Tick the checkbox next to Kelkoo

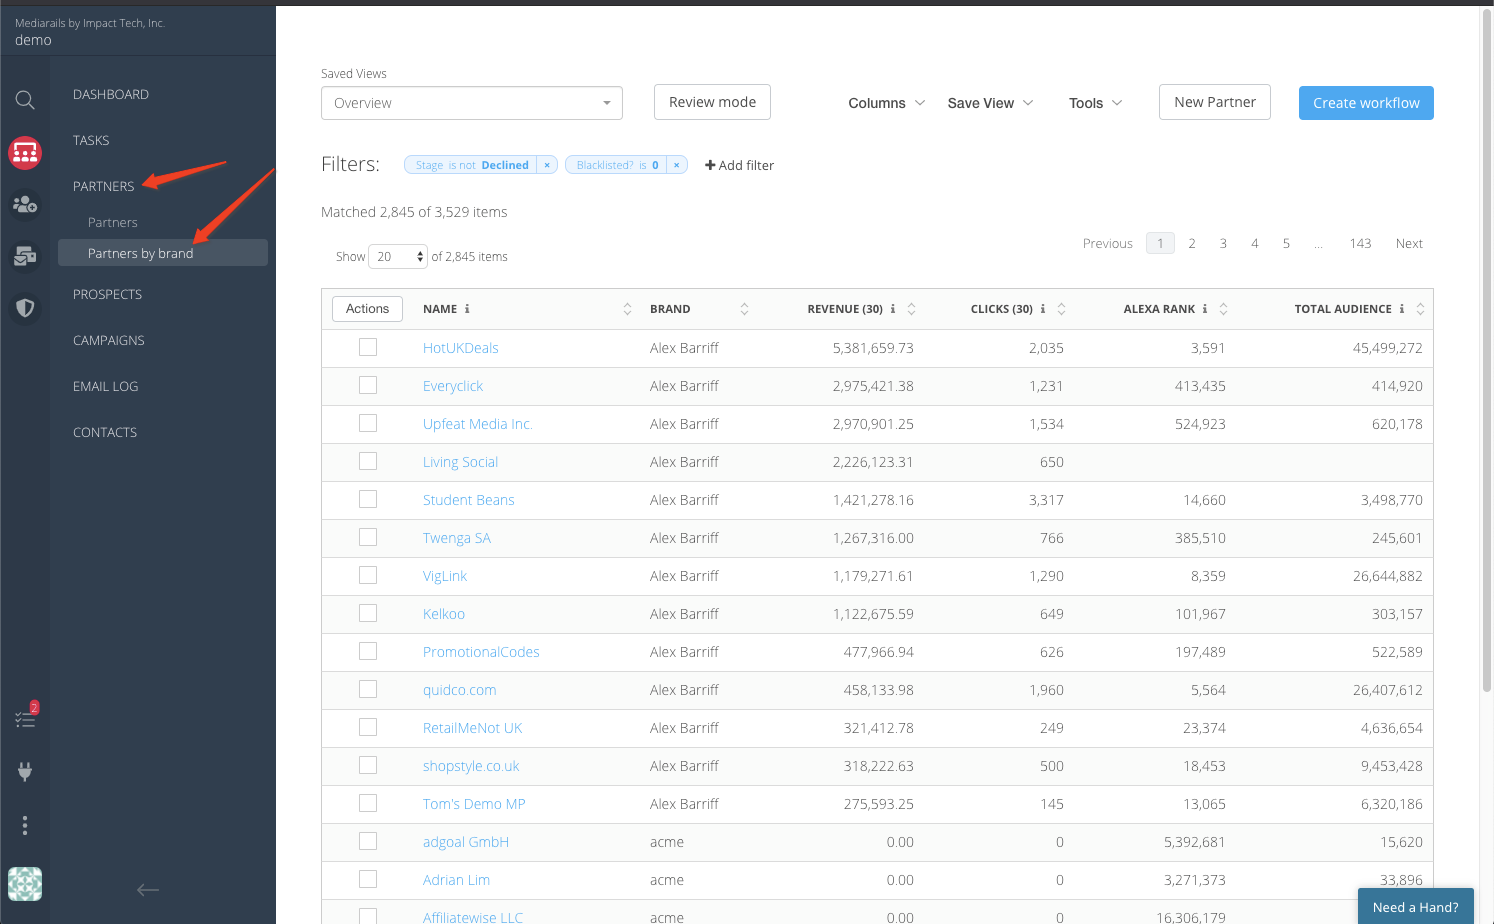(368, 613)
